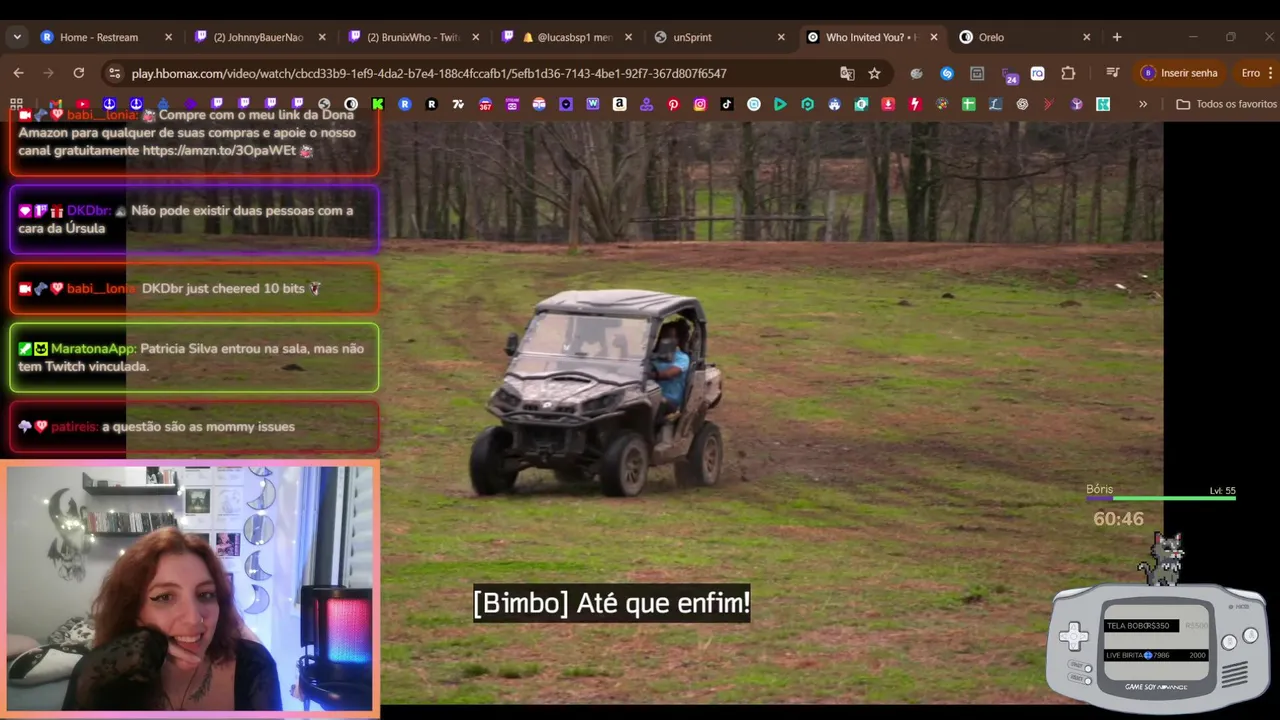Click the 60:46 timer overlay
This screenshot has width=1280, height=720.
point(1118,519)
